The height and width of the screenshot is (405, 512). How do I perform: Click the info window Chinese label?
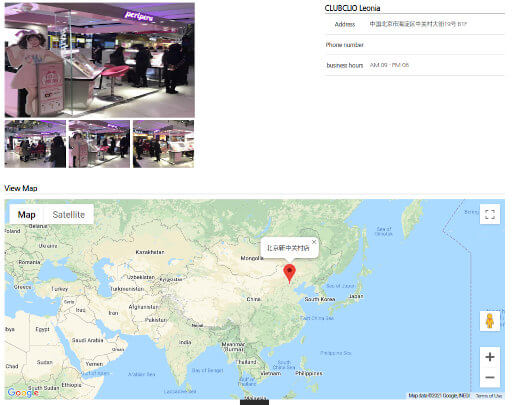[x=288, y=248]
